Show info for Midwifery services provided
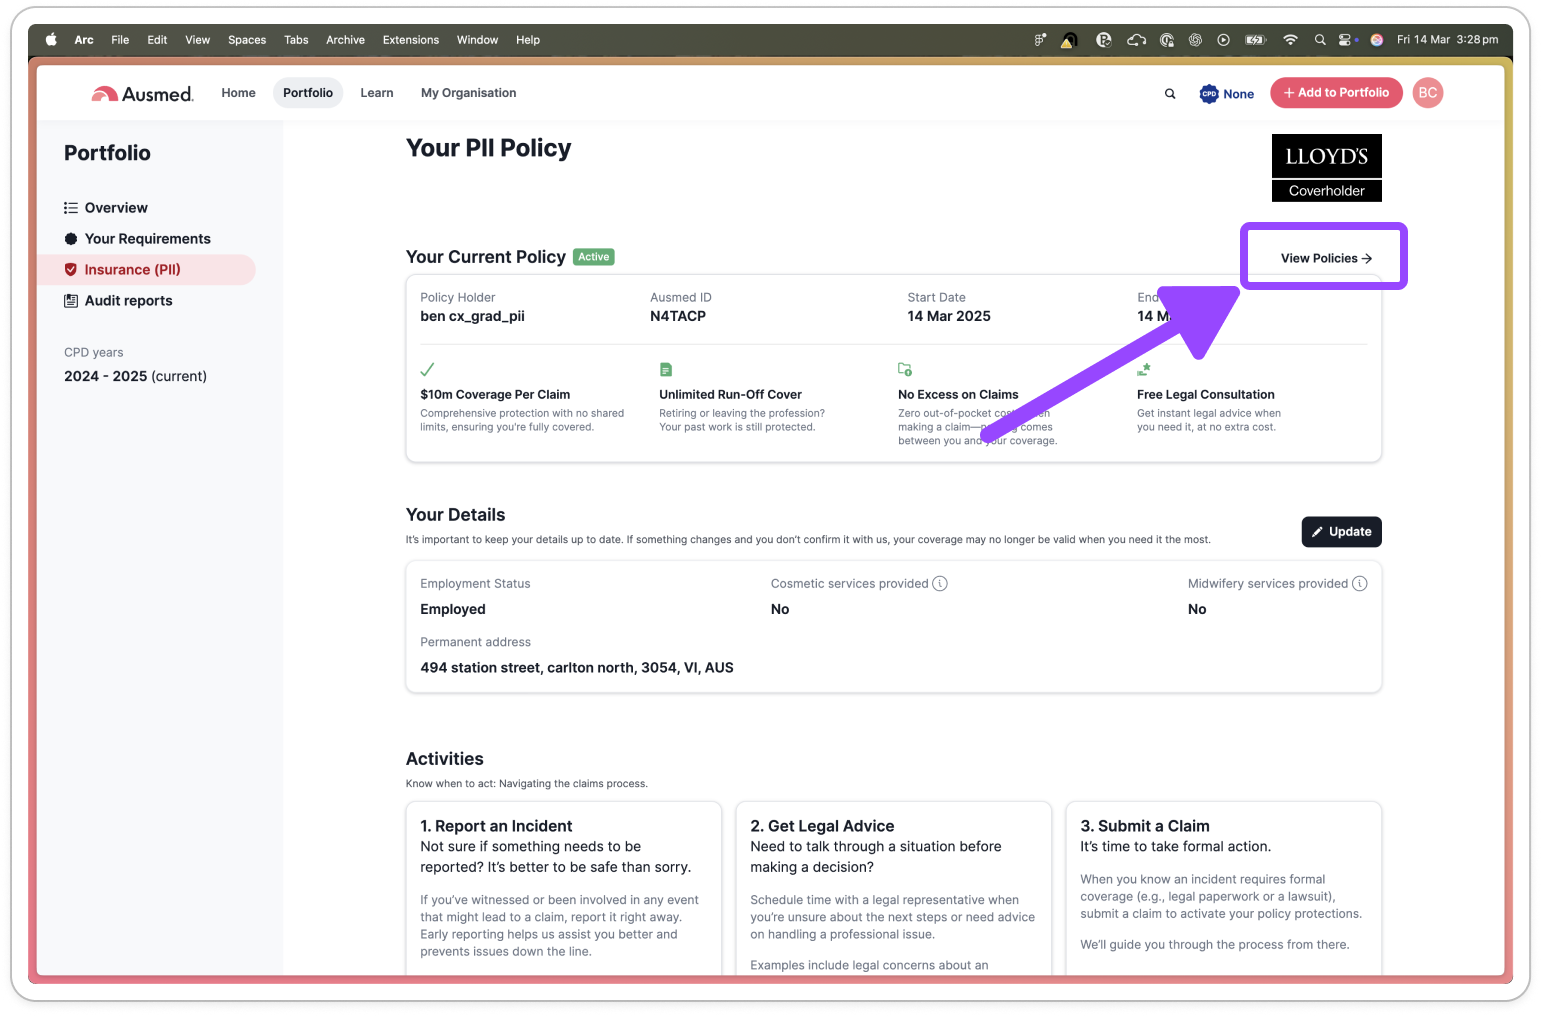This screenshot has width=1542, height=1016. tap(1360, 584)
